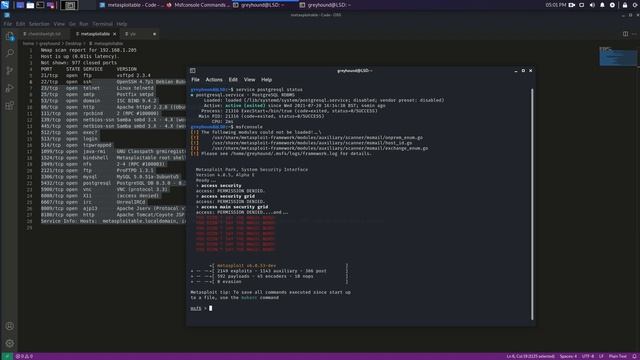
Task: Click the terminal window icon in its title bar
Action: coord(193,71)
